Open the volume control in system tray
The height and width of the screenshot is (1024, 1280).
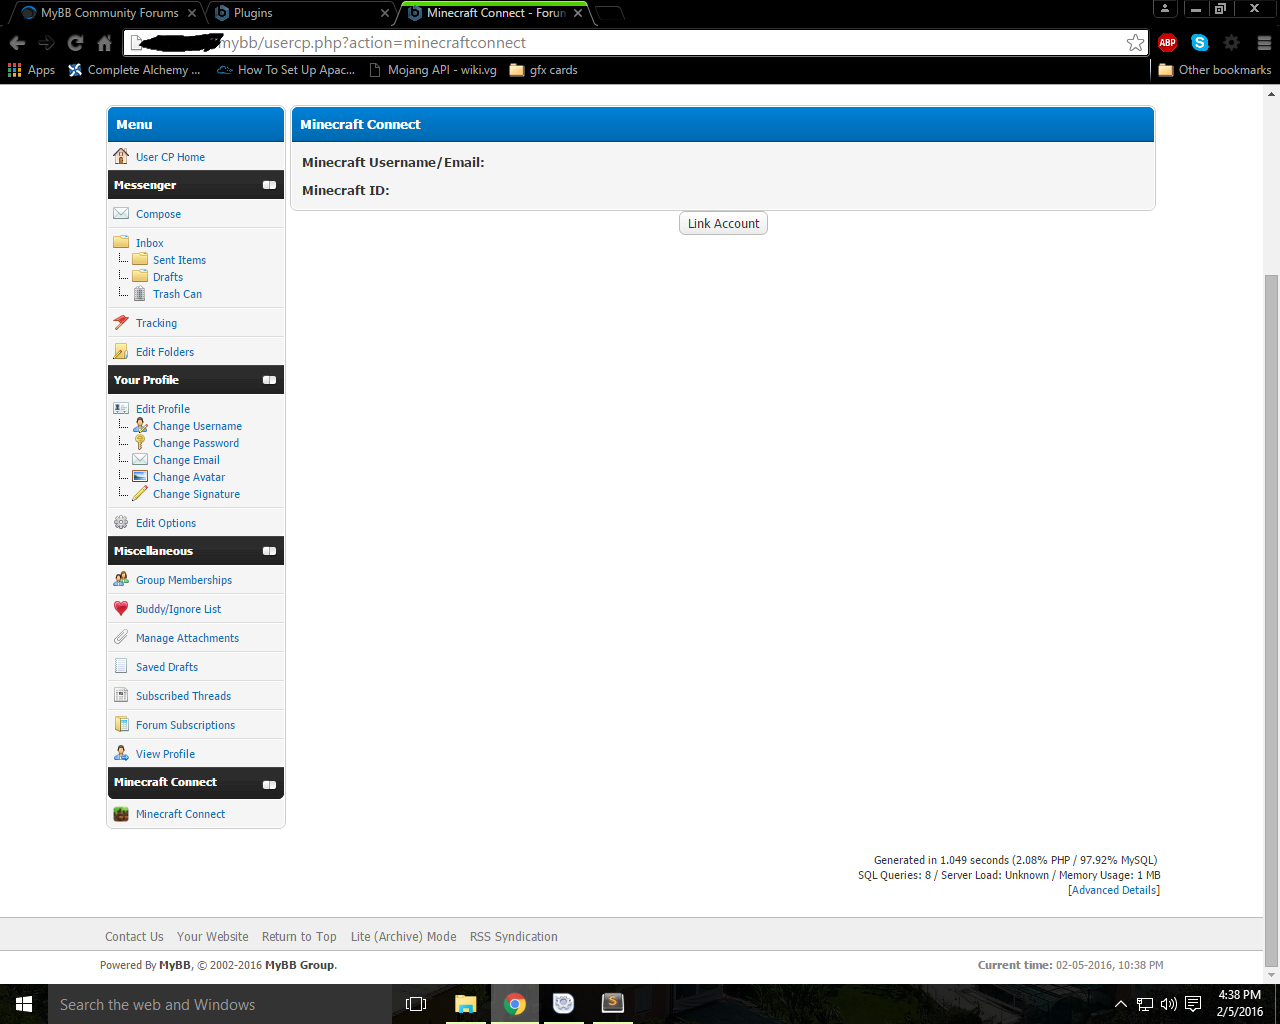(x=1168, y=1004)
